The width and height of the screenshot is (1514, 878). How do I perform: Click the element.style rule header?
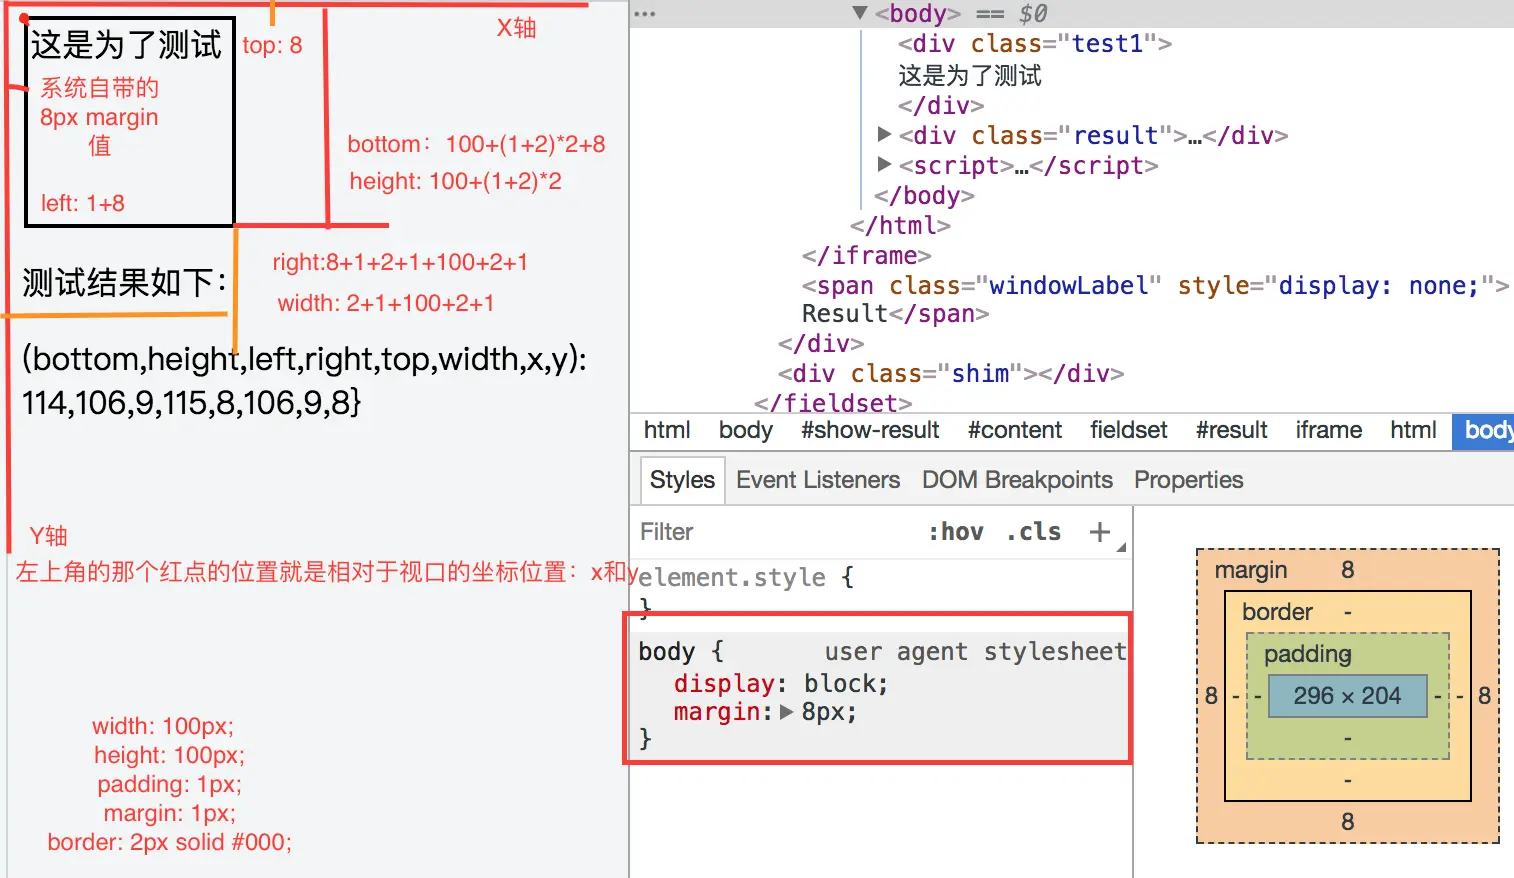[746, 578]
